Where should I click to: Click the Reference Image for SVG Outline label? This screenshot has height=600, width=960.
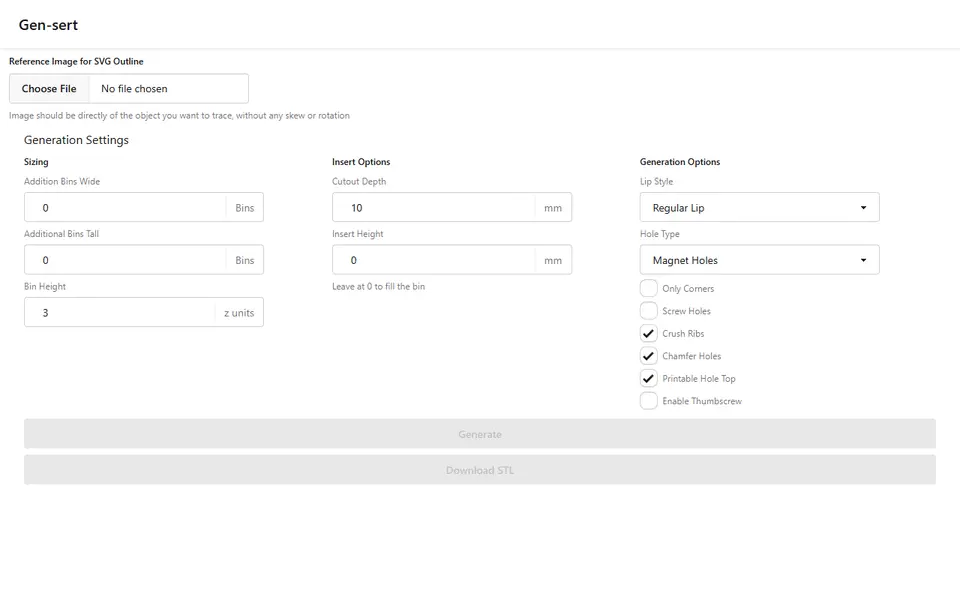point(77,62)
